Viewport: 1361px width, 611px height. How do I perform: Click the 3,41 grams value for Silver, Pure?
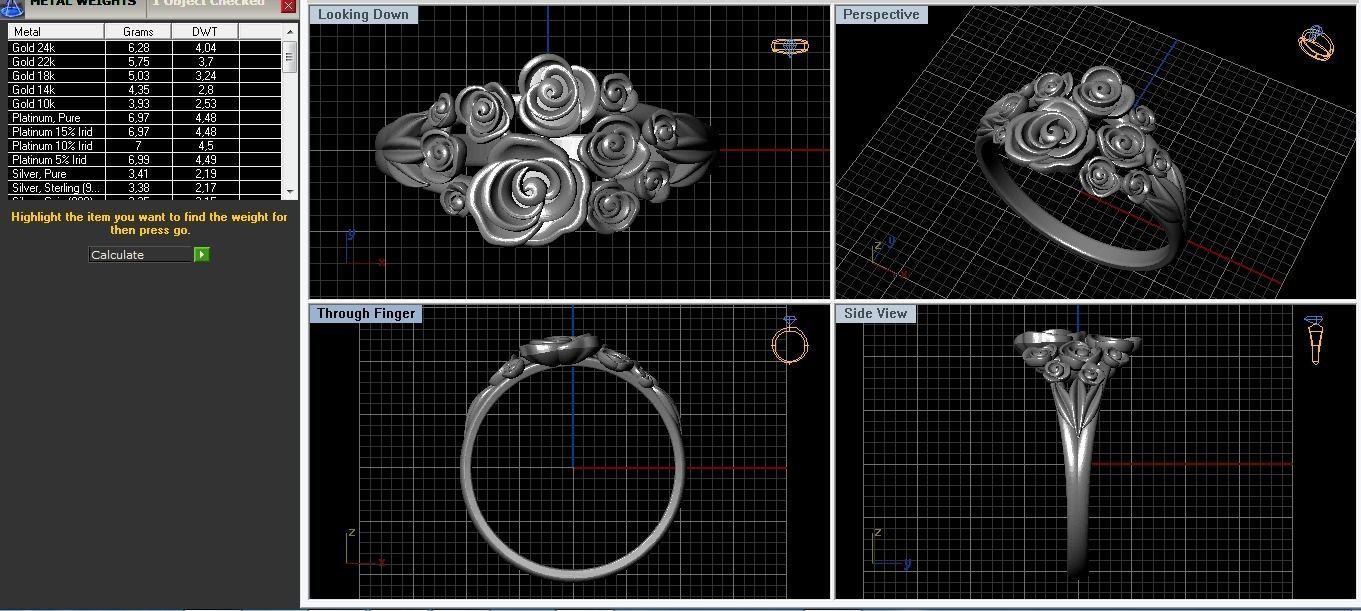point(139,174)
